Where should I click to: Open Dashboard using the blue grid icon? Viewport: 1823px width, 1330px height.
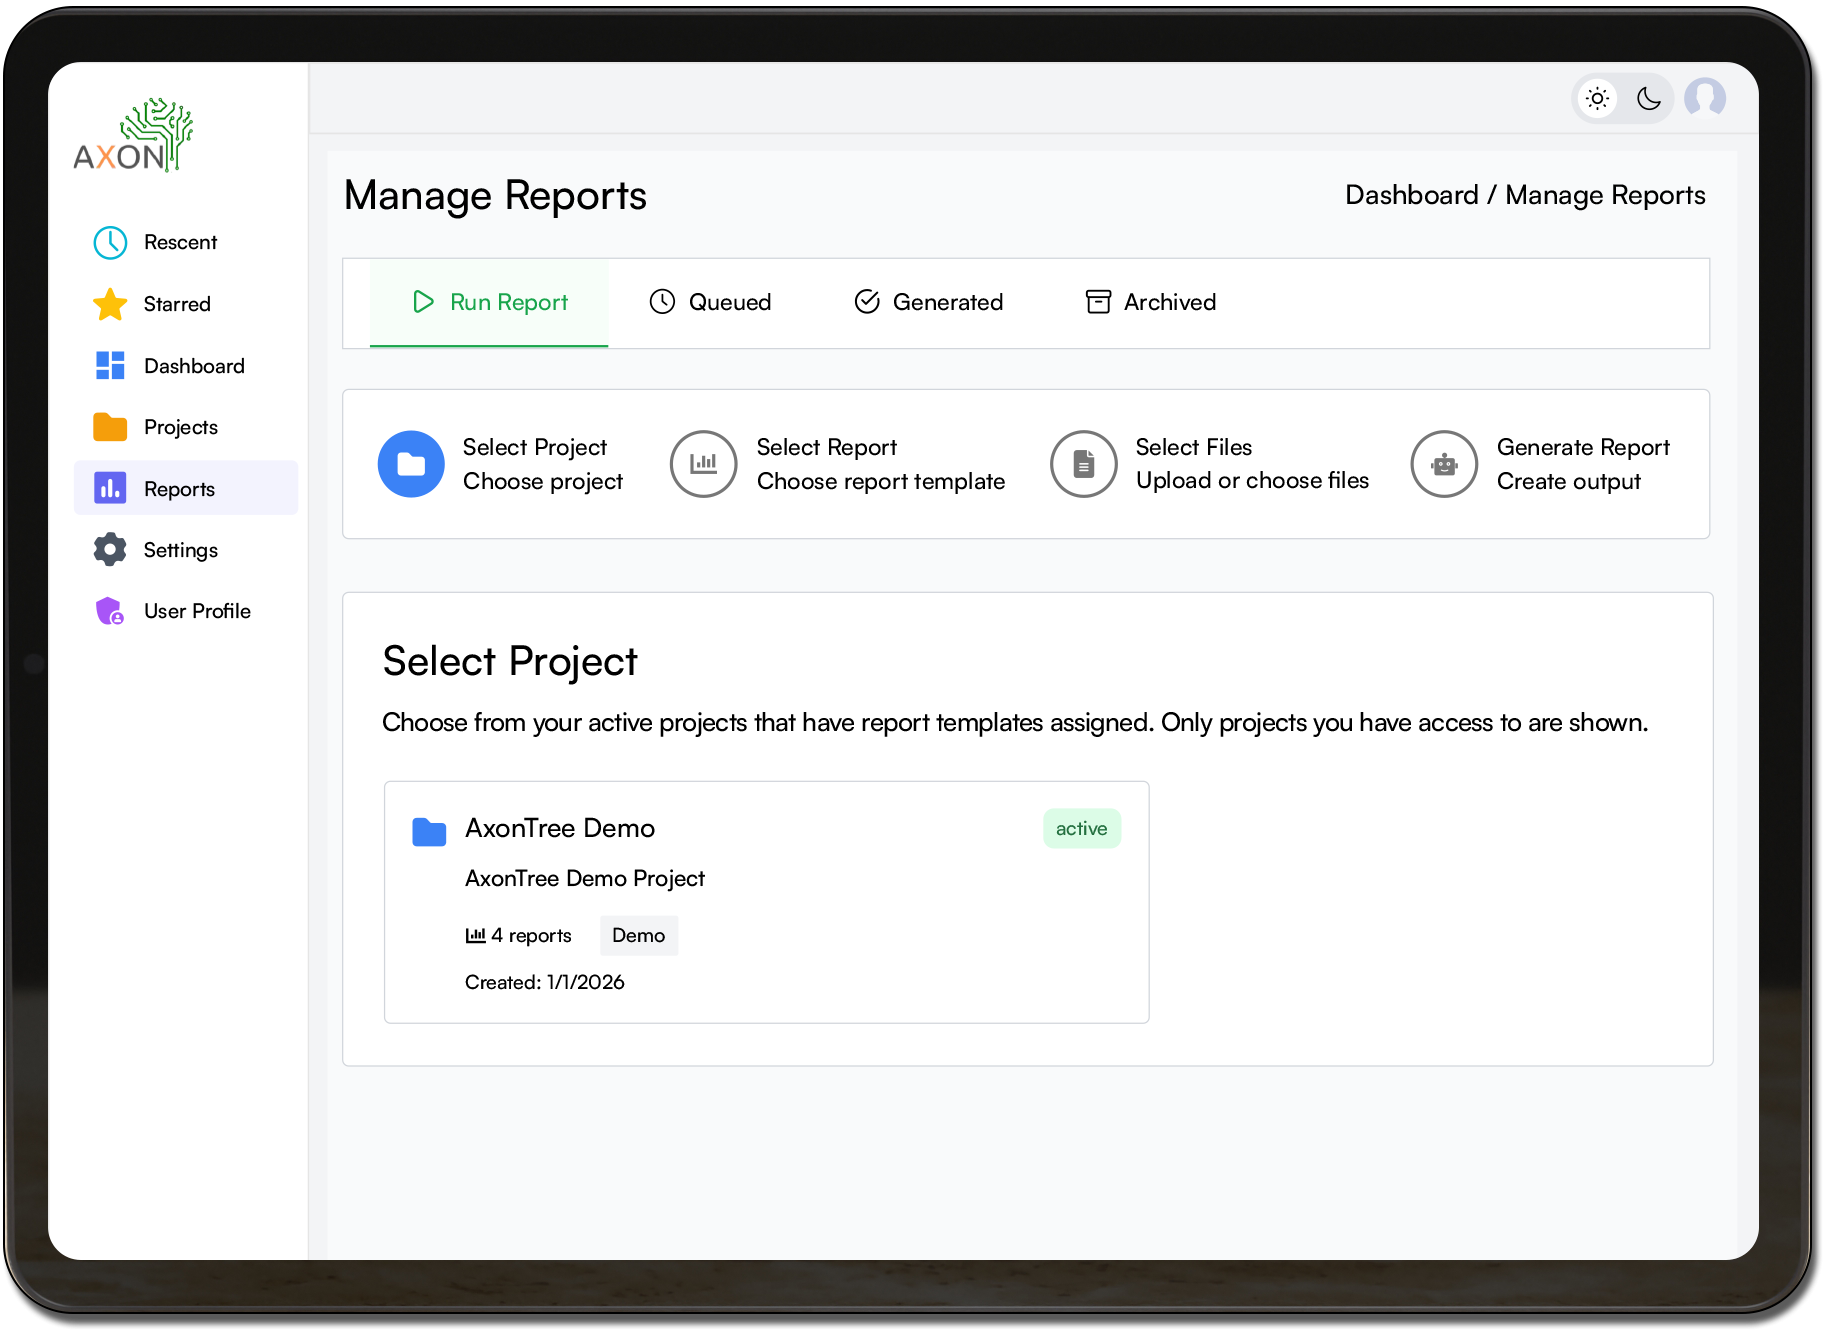110,366
